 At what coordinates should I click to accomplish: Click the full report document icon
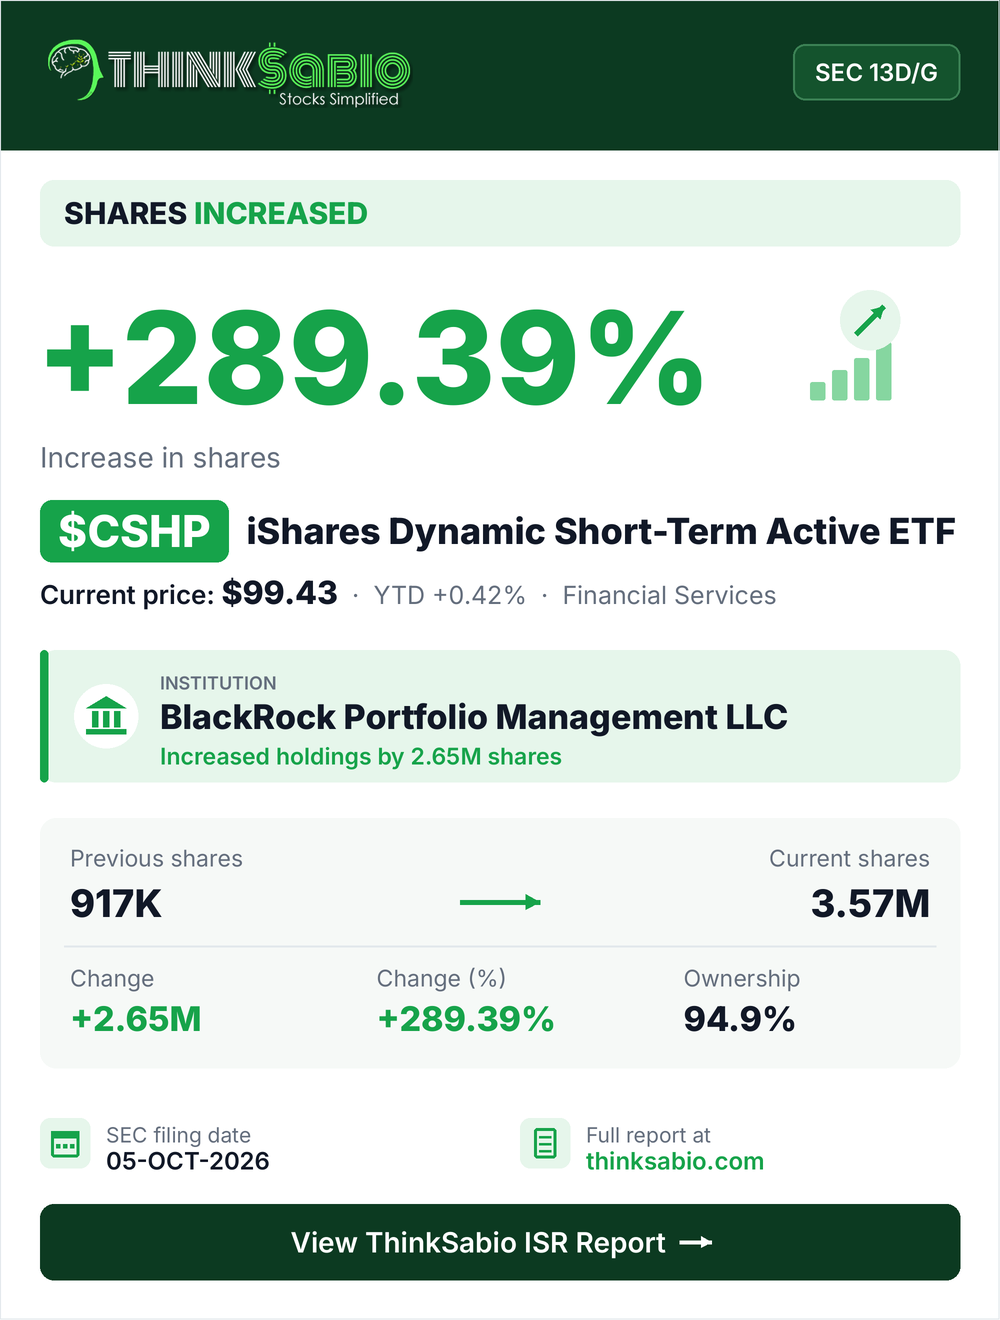[545, 1143]
